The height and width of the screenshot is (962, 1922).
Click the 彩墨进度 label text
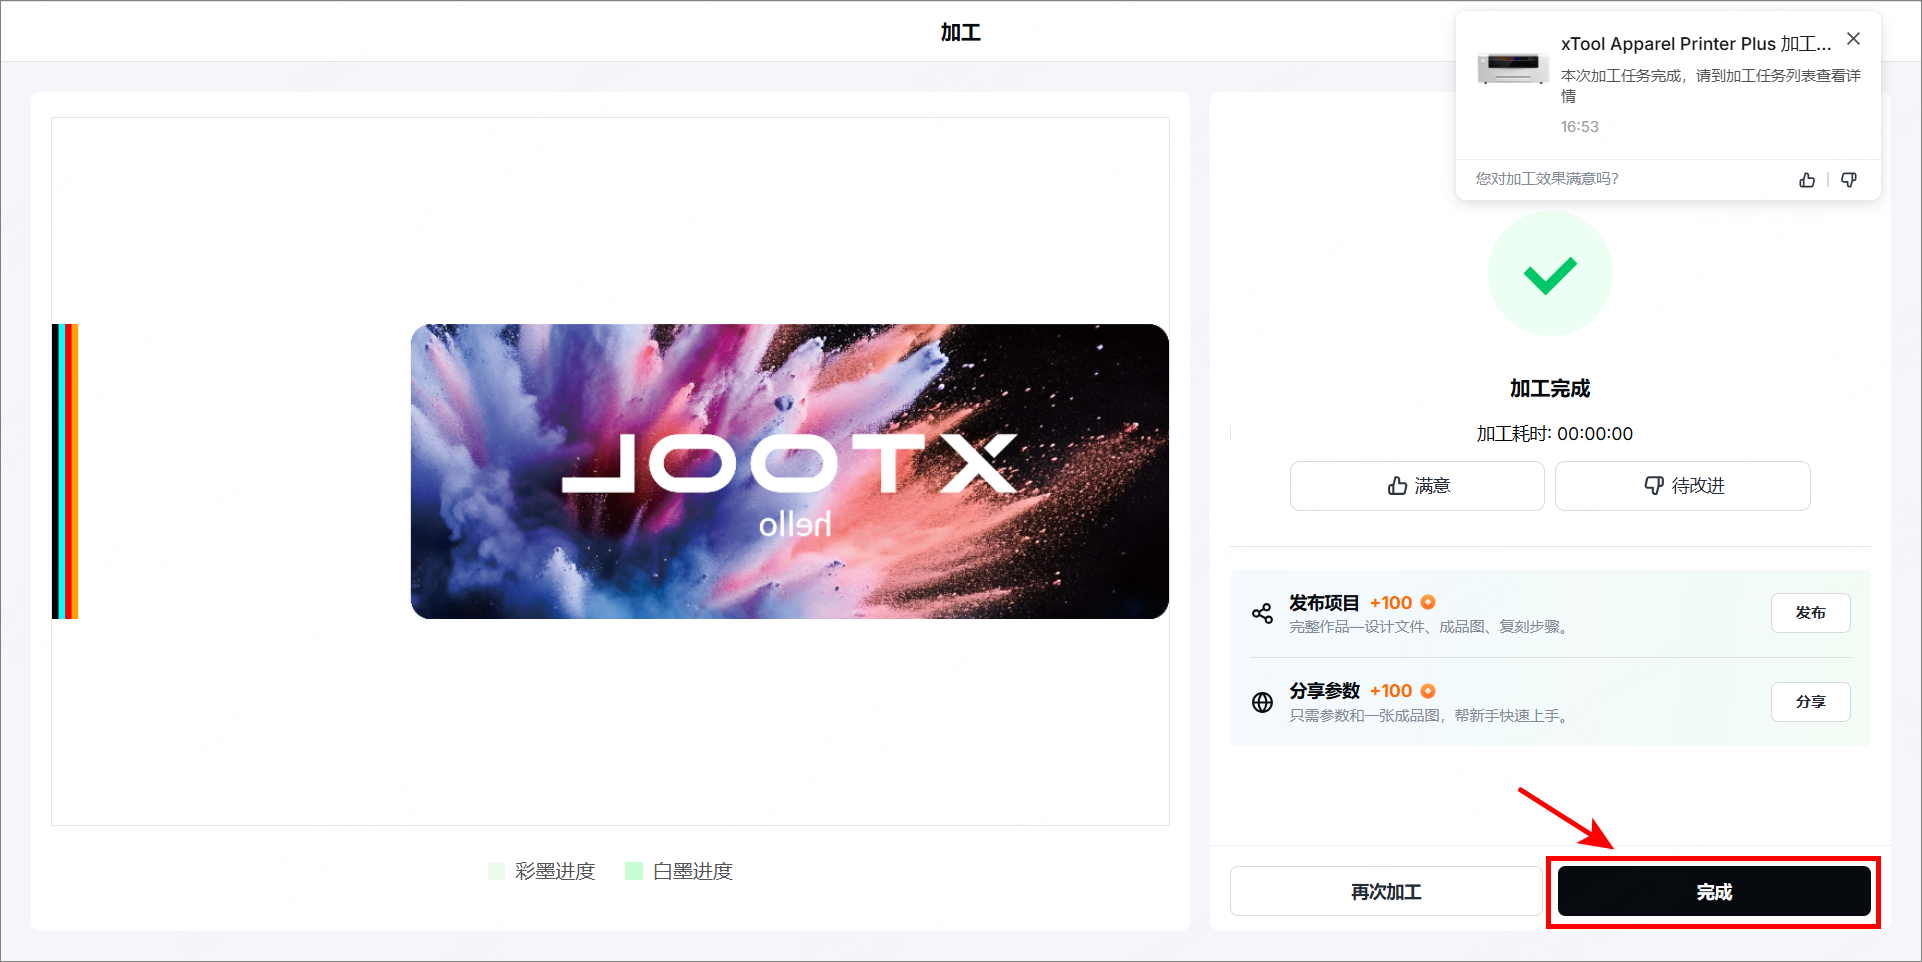coord(555,871)
